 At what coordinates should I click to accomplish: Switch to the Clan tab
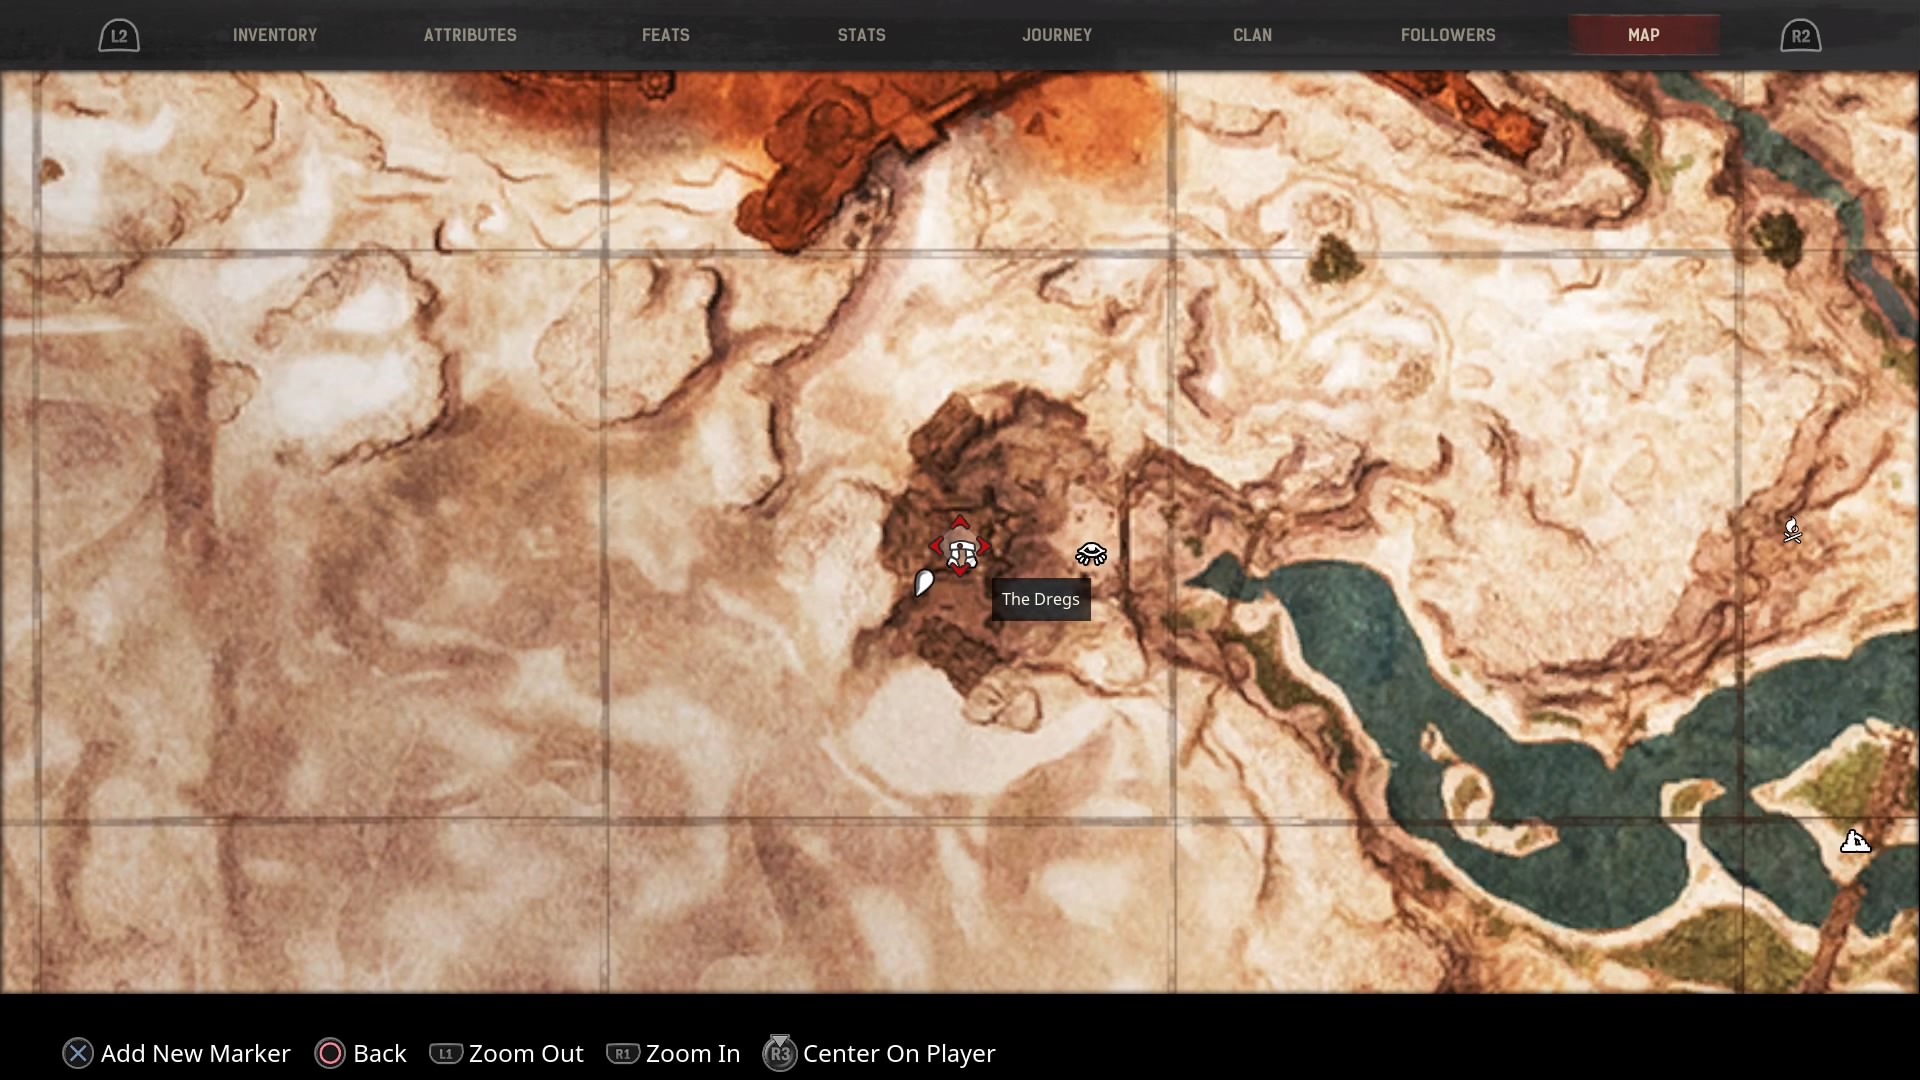point(1253,35)
